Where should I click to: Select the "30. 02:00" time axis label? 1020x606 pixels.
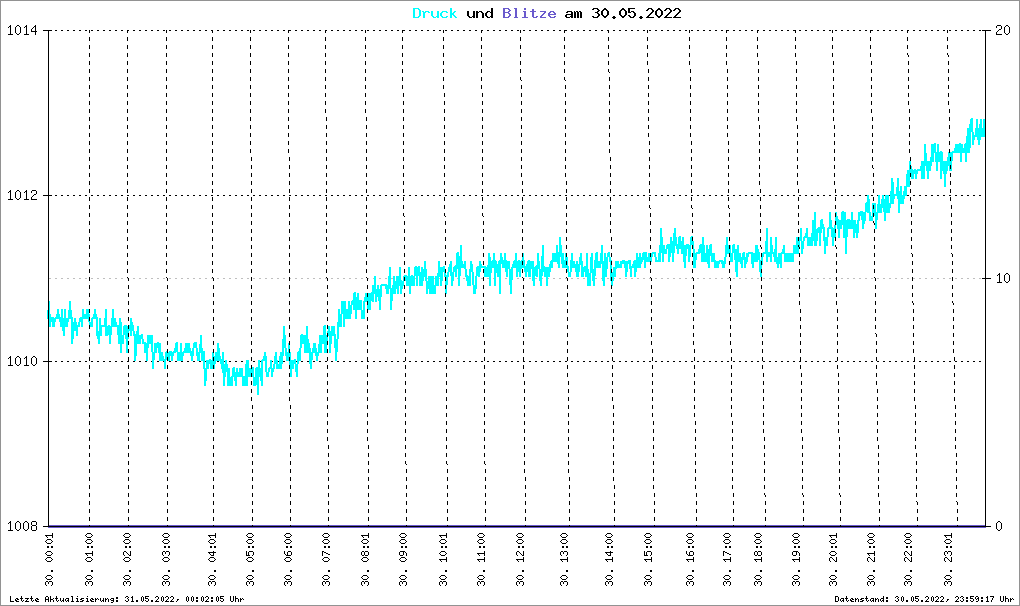coord(128,560)
